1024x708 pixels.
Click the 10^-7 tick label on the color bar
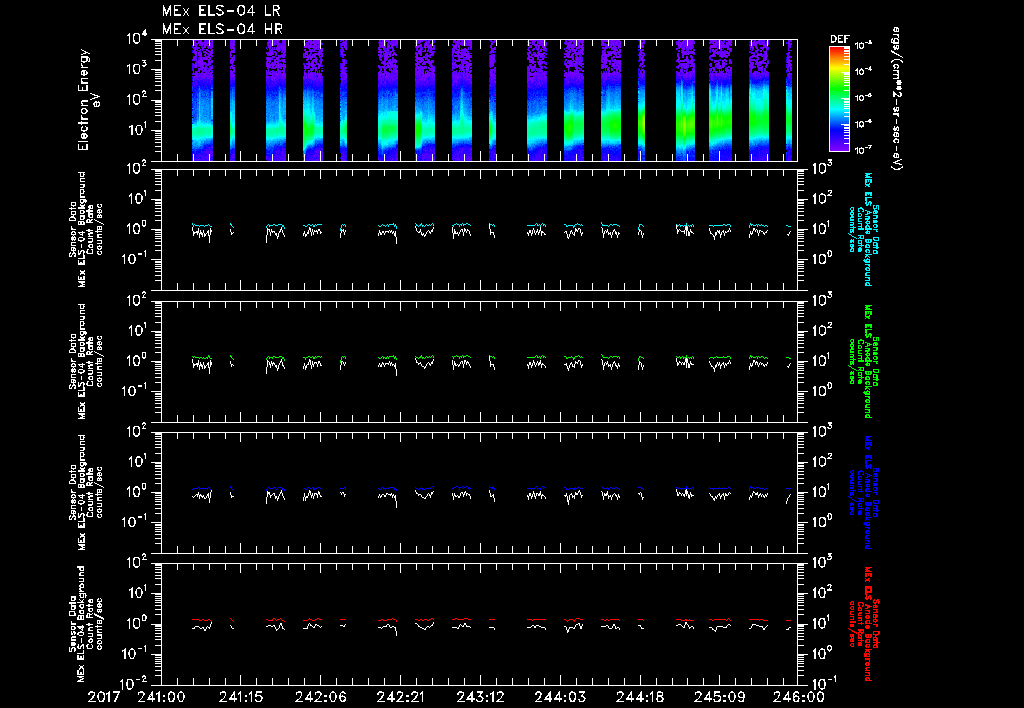863,150
